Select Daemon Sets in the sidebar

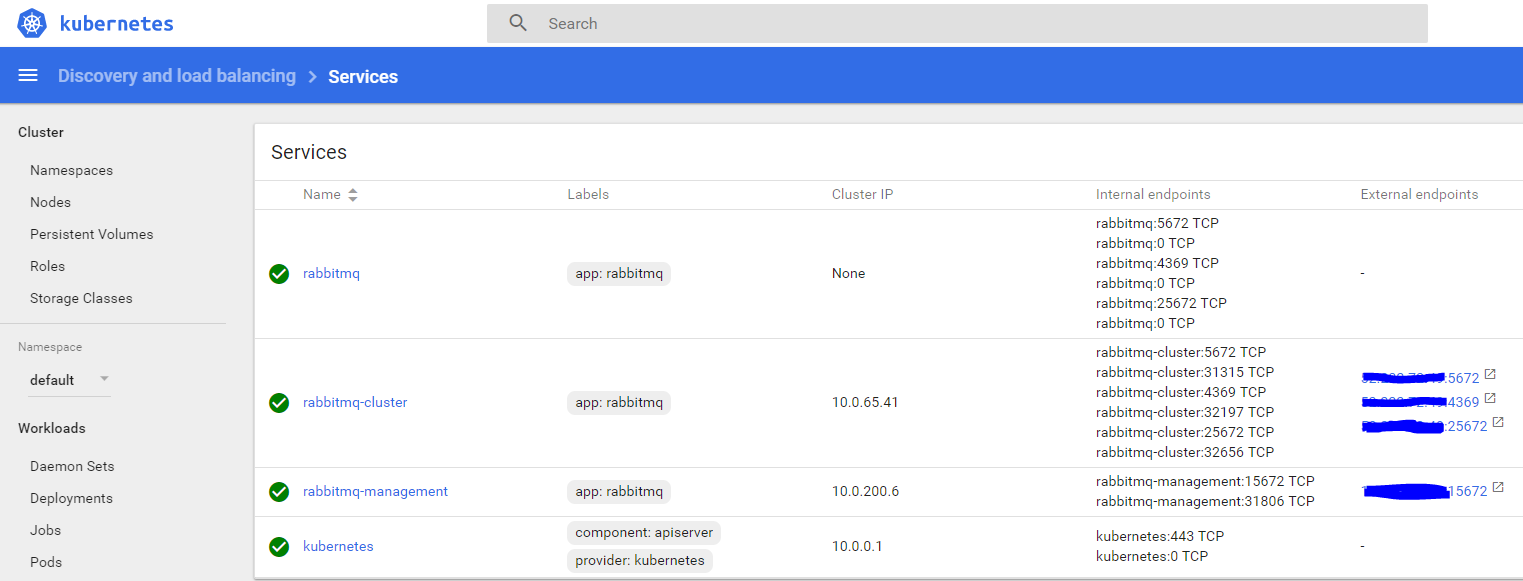pyautogui.click(x=72, y=467)
